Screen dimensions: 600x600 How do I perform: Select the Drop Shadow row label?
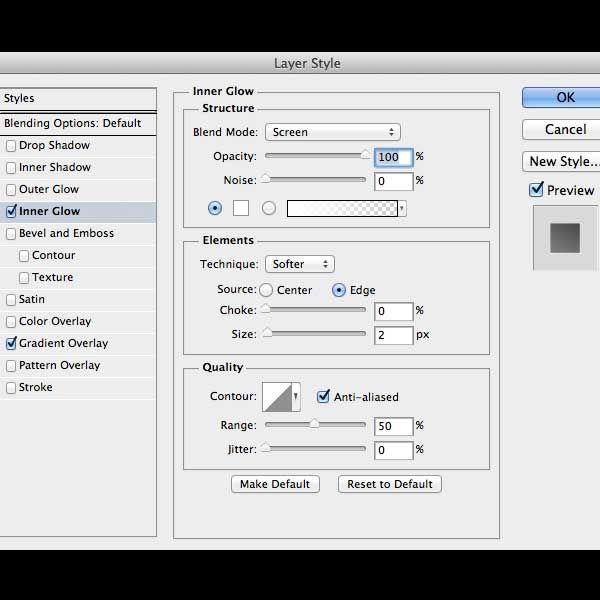pyautogui.click(x=54, y=145)
